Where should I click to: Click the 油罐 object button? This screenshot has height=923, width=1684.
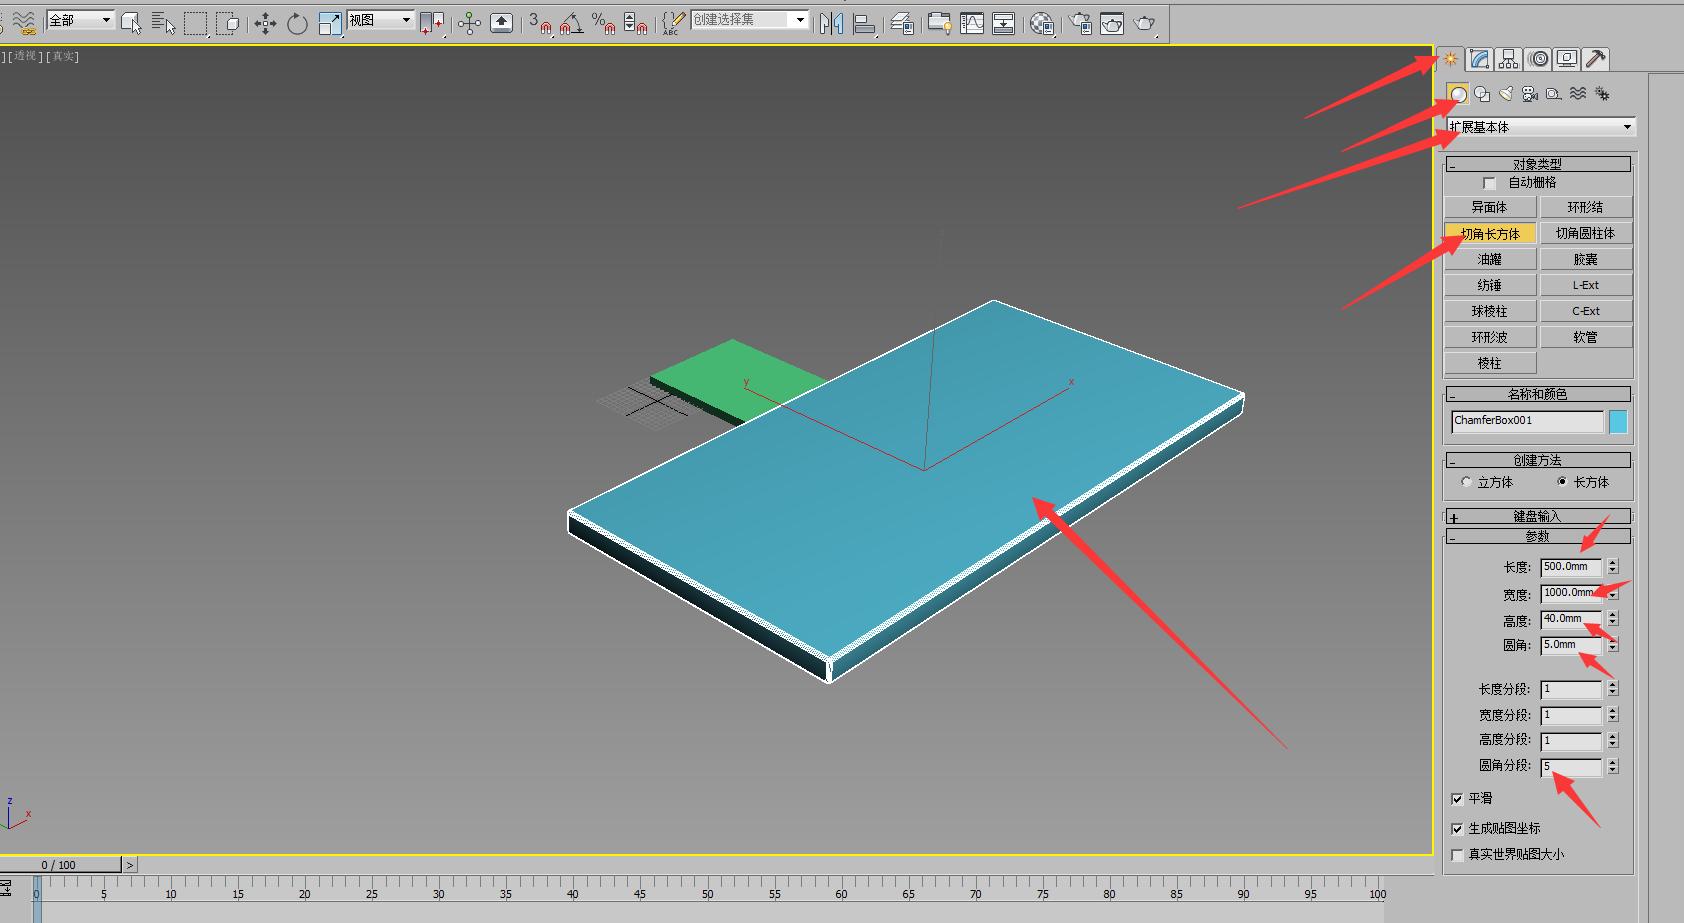(x=1489, y=259)
